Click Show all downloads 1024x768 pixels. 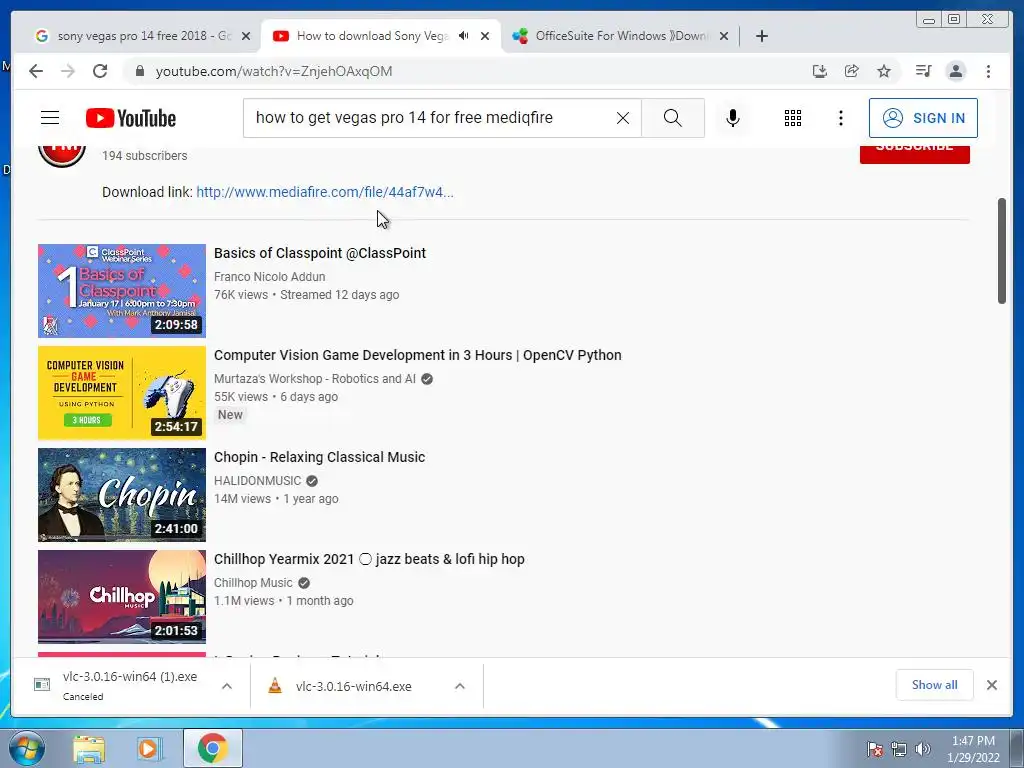[x=935, y=684]
